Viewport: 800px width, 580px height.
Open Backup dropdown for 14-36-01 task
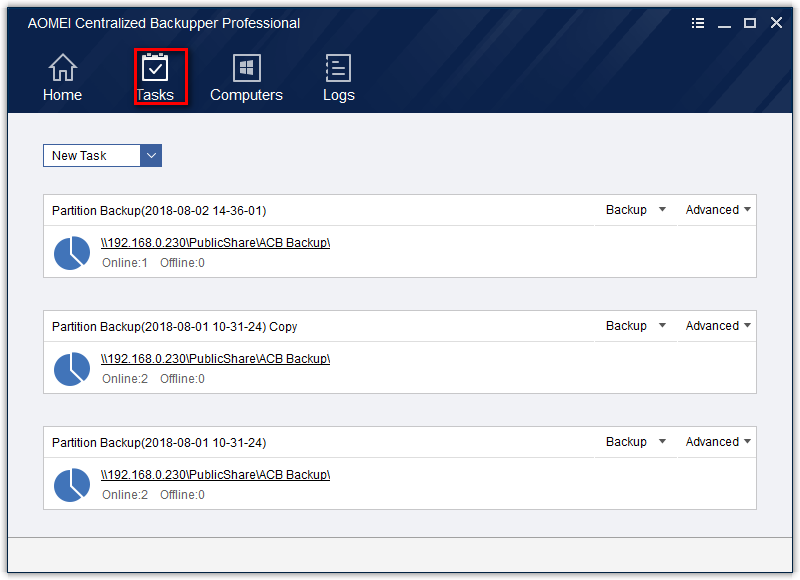tap(636, 210)
